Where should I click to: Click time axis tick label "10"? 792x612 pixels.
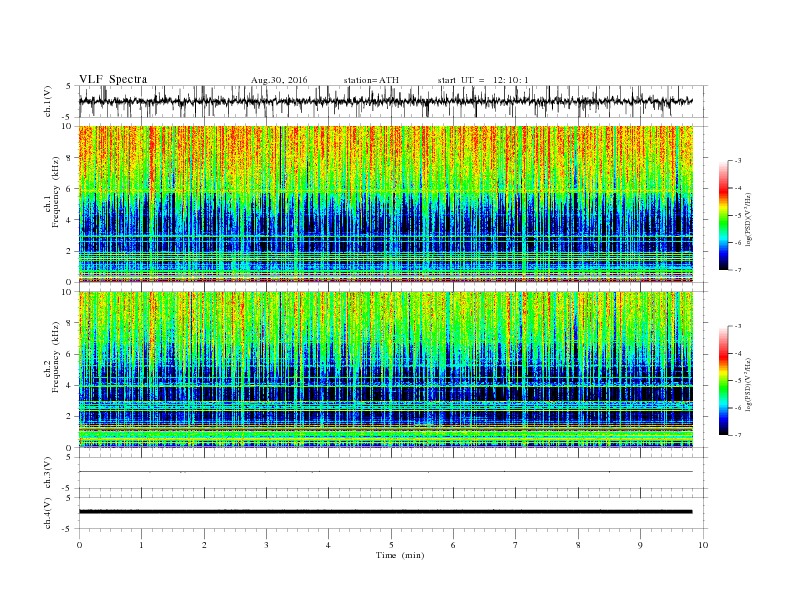click(703, 545)
